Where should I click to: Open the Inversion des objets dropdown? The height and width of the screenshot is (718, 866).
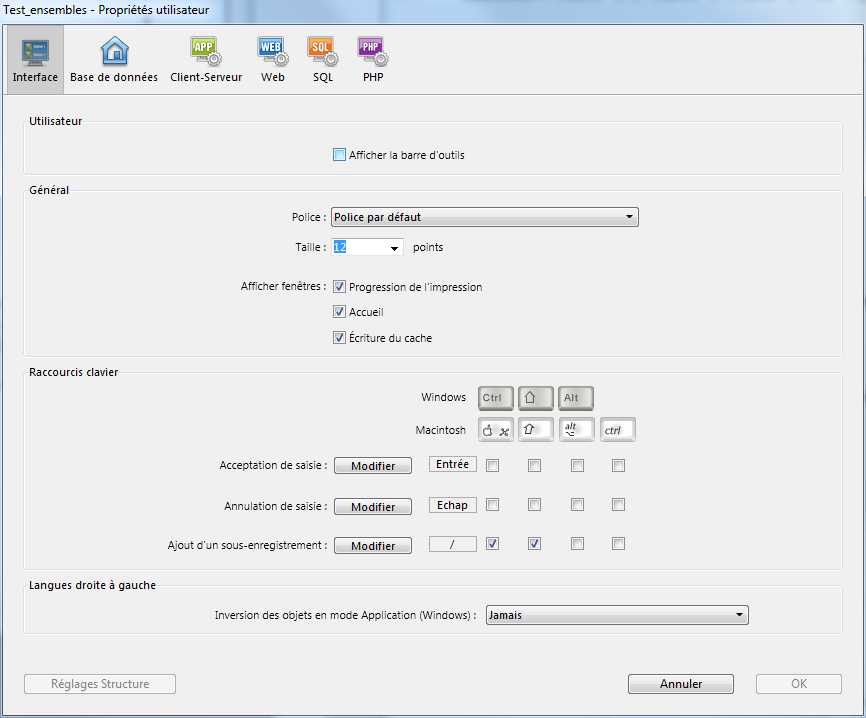pyautogui.click(x=616, y=616)
